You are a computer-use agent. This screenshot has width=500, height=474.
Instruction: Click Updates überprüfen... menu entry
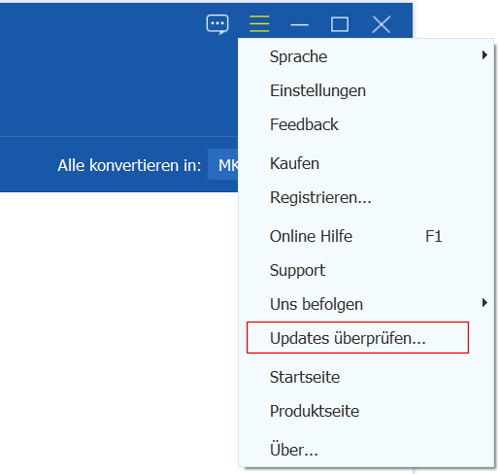coord(358,338)
